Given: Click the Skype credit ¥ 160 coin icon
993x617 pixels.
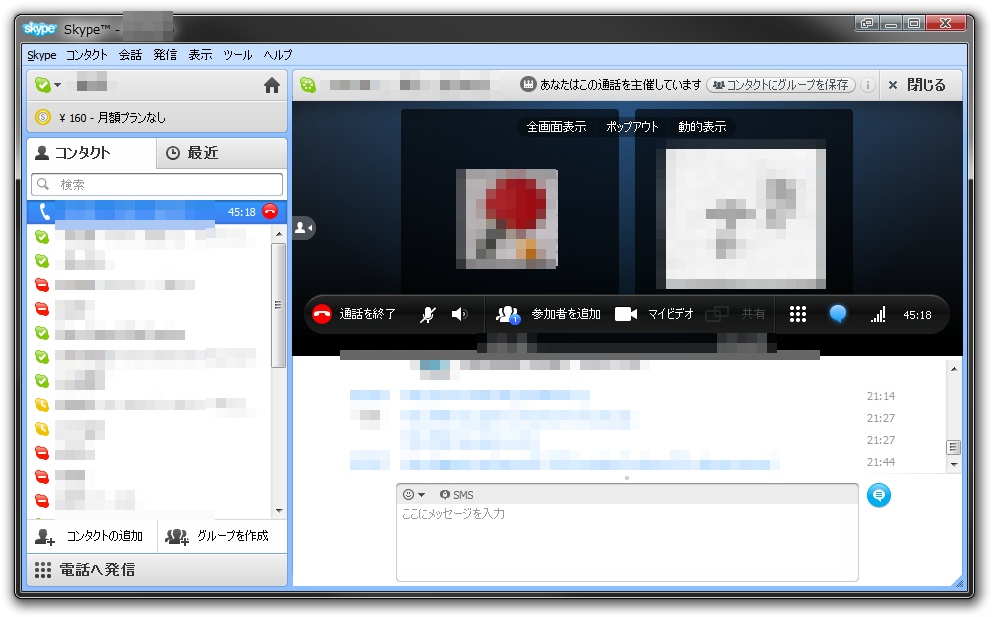Looking at the screenshot, I should (x=42, y=117).
